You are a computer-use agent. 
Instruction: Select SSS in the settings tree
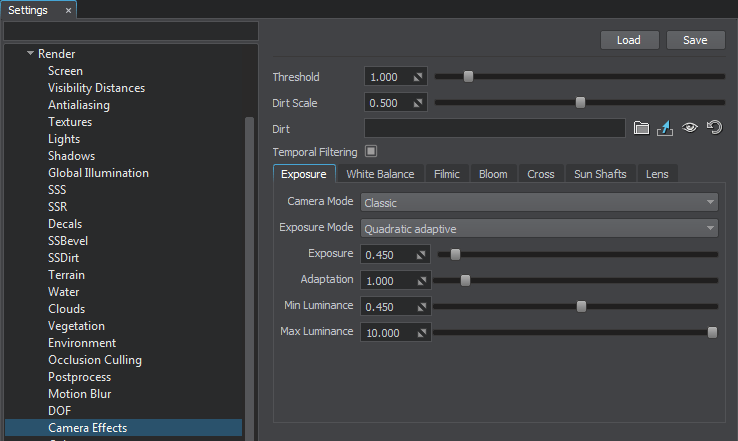coord(57,190)
